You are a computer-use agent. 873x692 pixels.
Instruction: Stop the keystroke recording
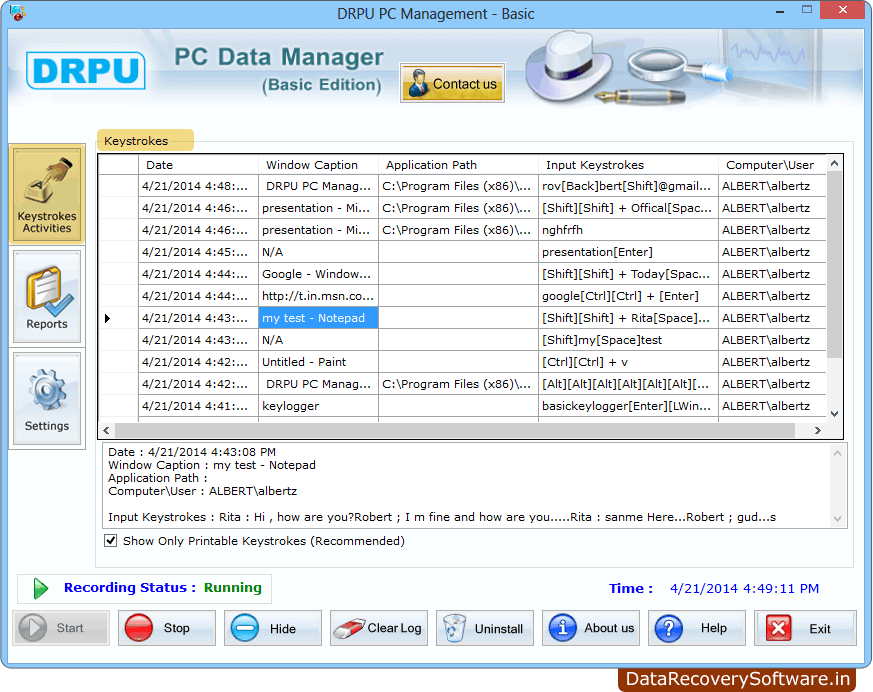167,628
